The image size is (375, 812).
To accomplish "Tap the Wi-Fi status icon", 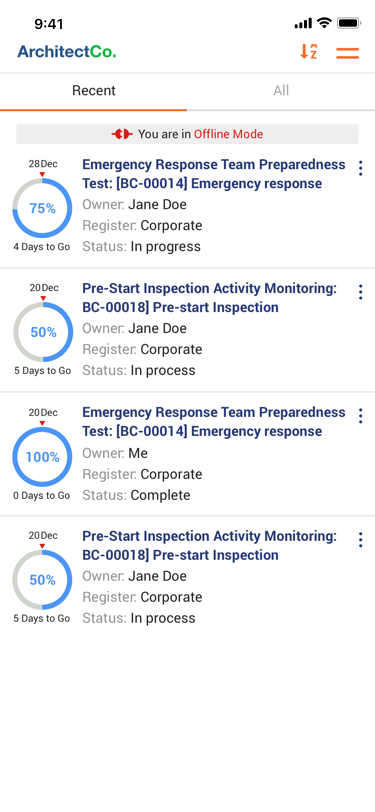I will point(324,23).
